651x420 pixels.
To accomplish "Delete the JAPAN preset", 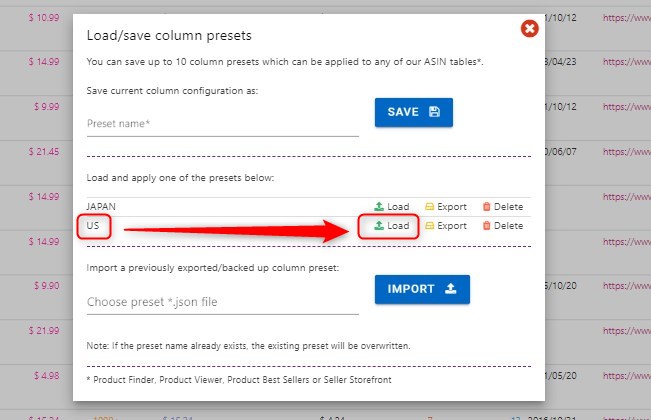I will pyautogui.click(x=503, y=207).
